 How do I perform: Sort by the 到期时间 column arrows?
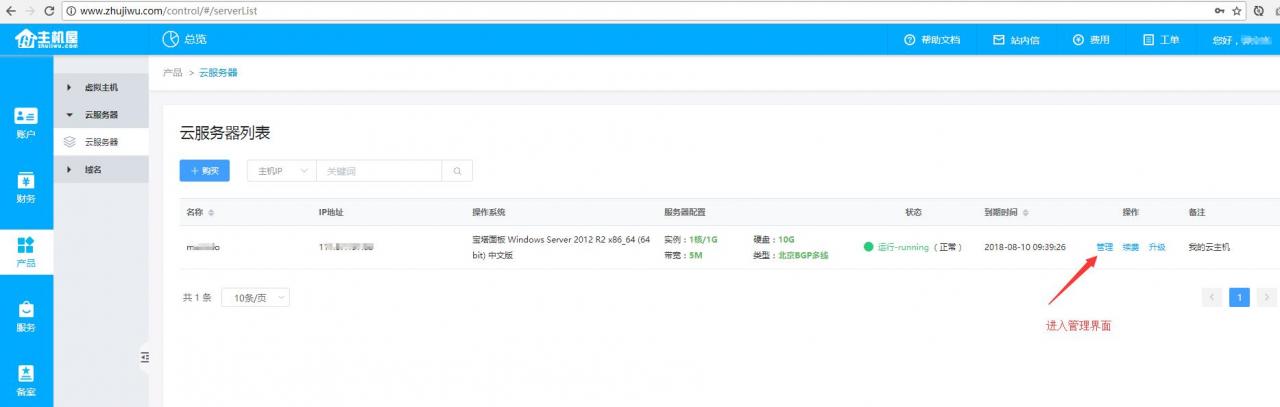pyautogui.click(x=1025, y=213)
